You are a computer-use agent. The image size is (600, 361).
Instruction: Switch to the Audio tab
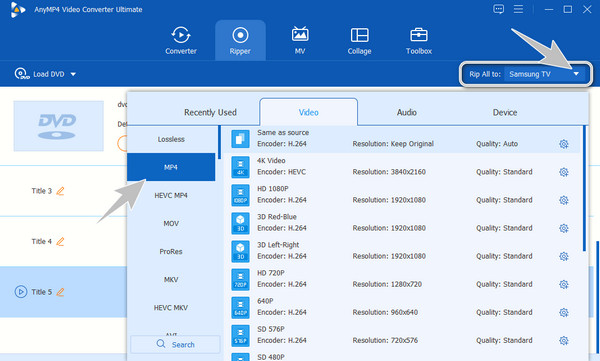coord(406,112)
